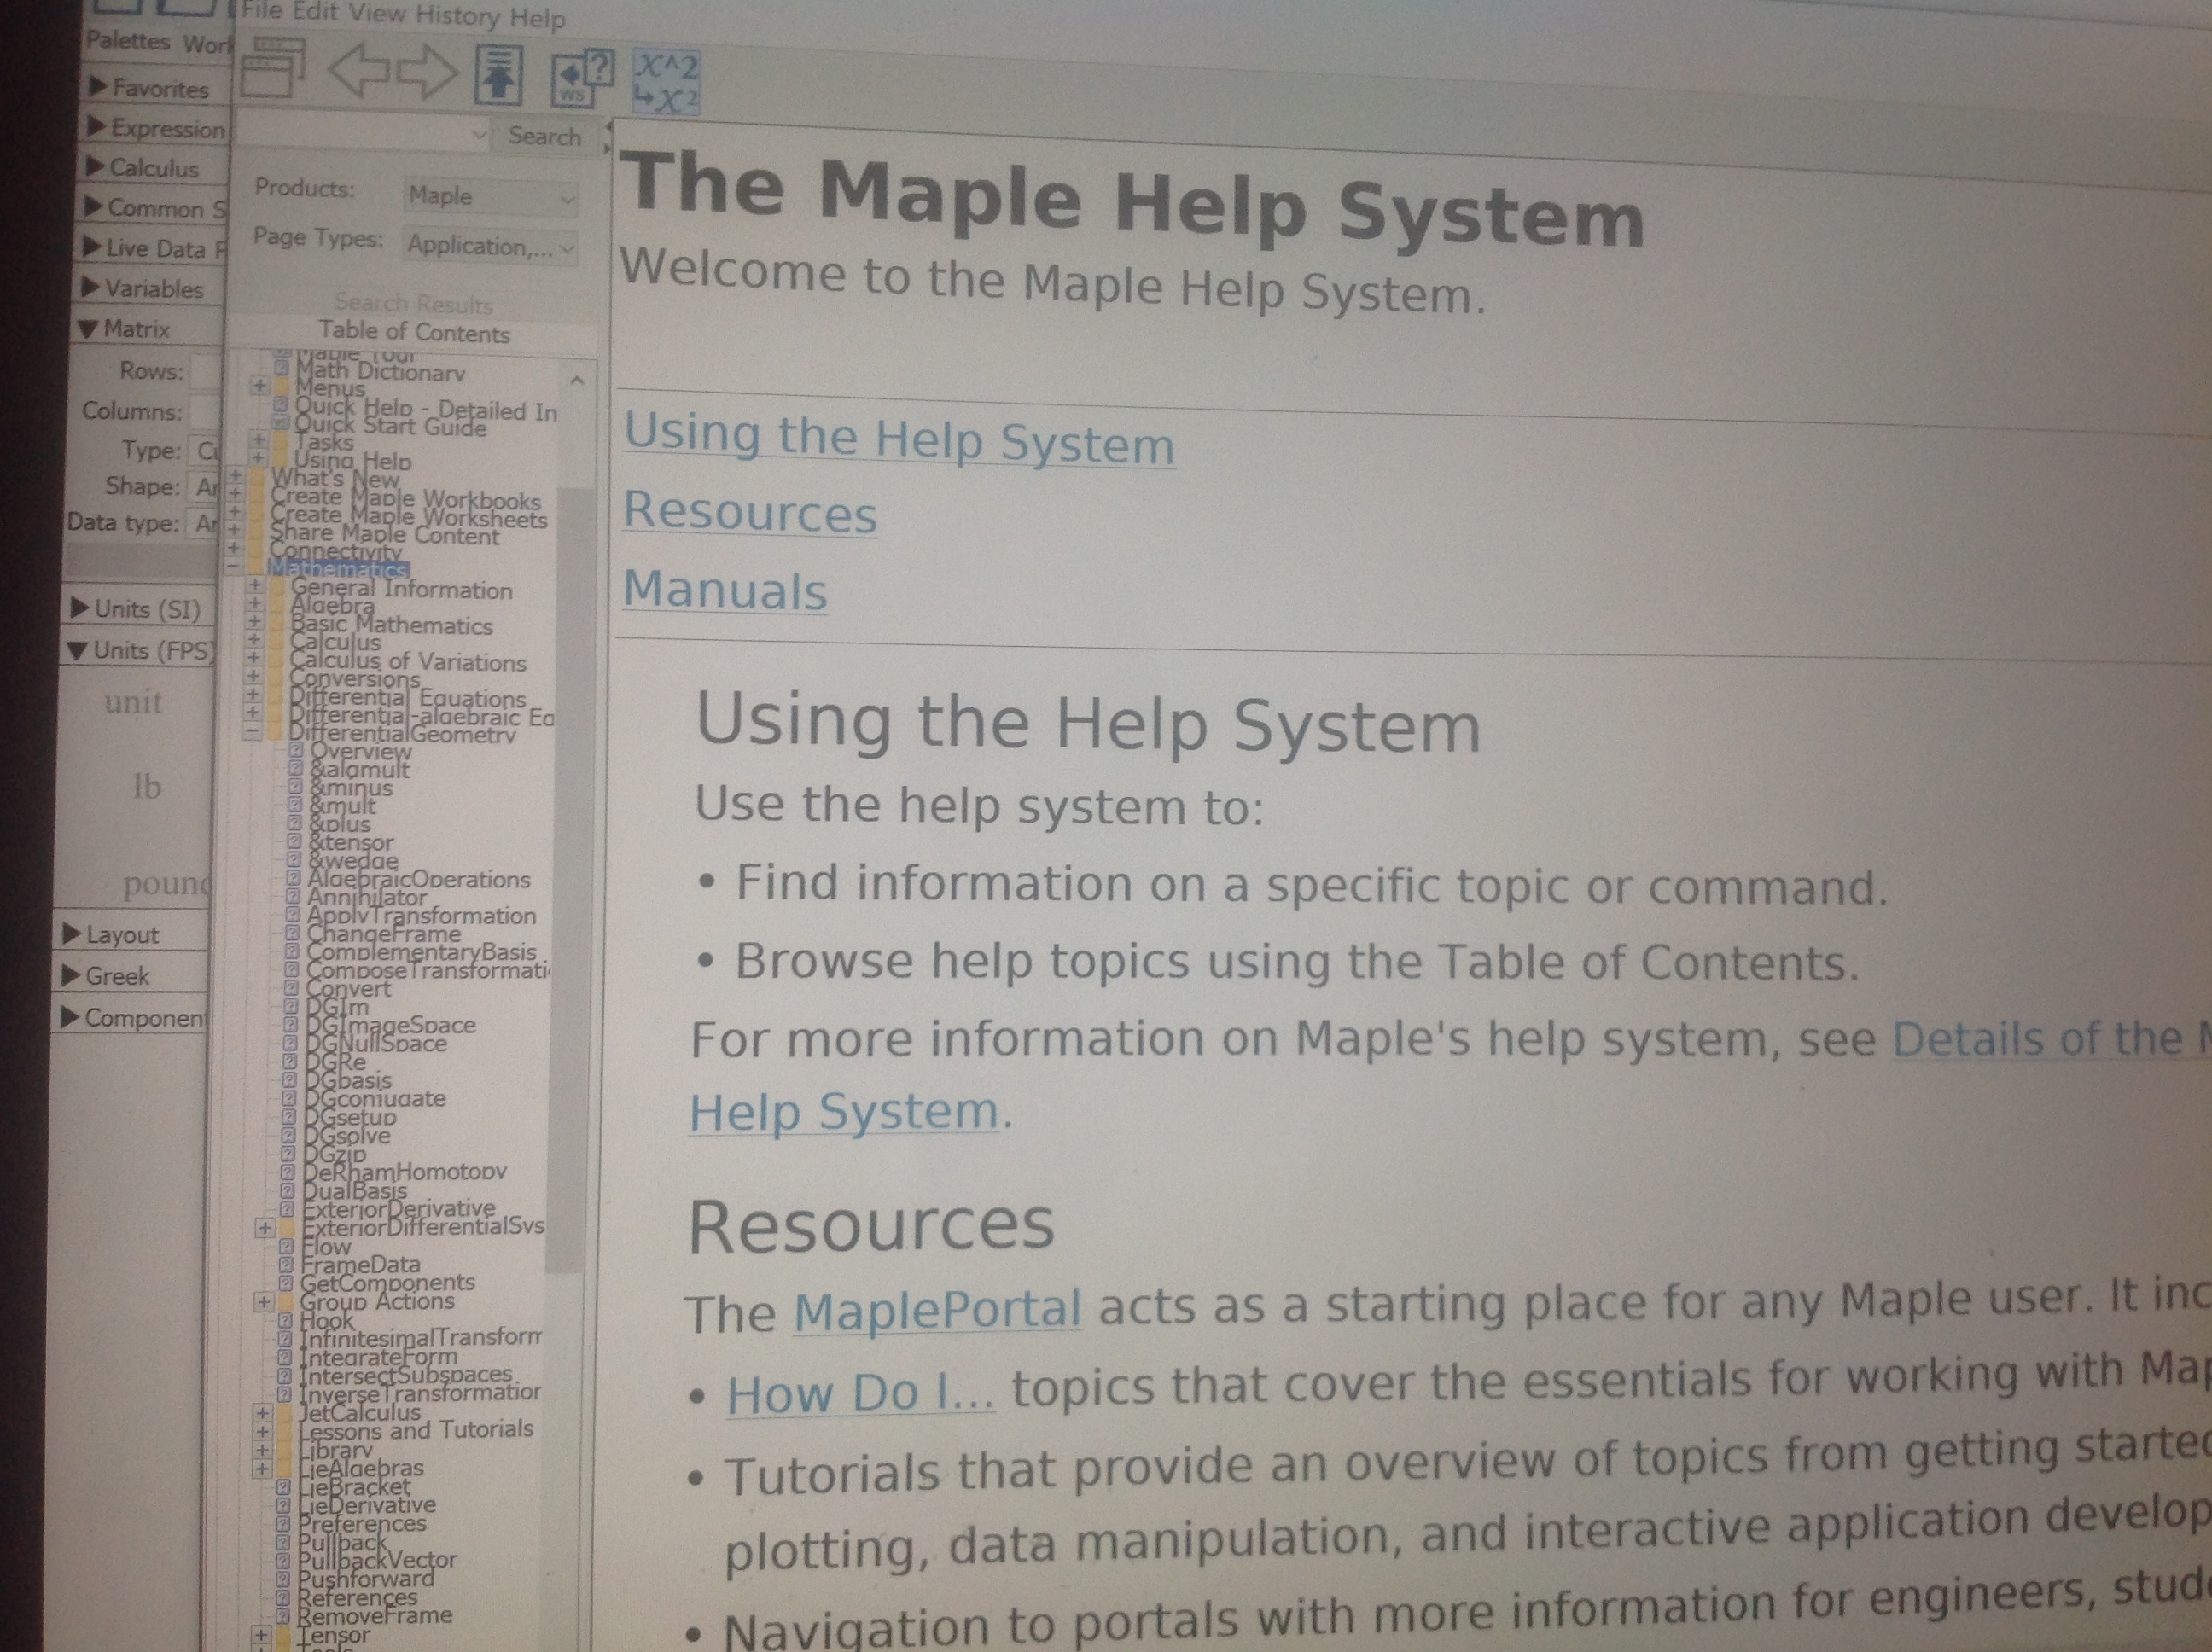Viewport: 2212px width, 1652px height.
Task: Follow the MaplePortal link
Action: 937,1309
